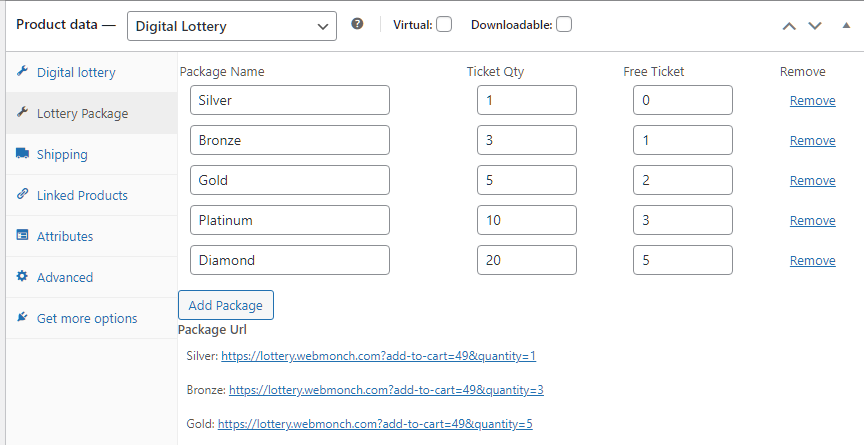
Task: Click the help question mark icon
Action: 357,24
